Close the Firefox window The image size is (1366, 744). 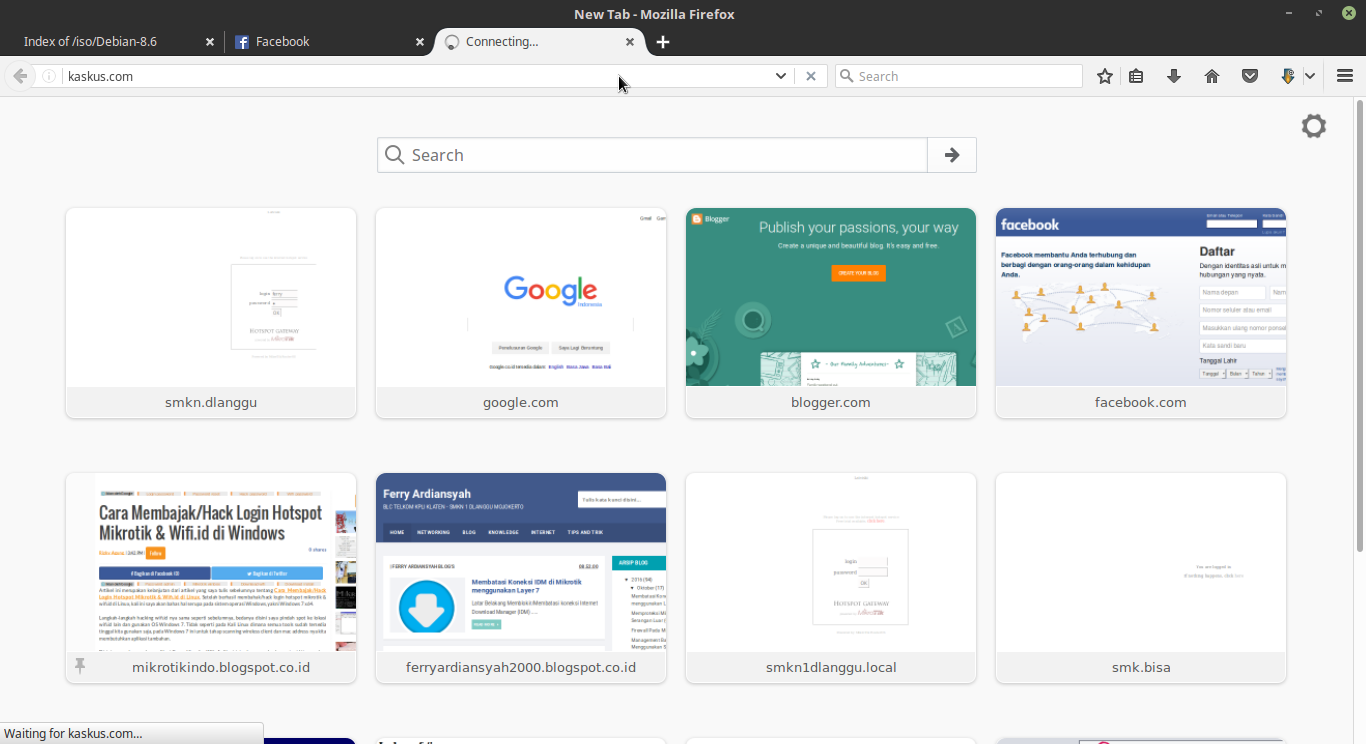click(x=1349, y=13)
